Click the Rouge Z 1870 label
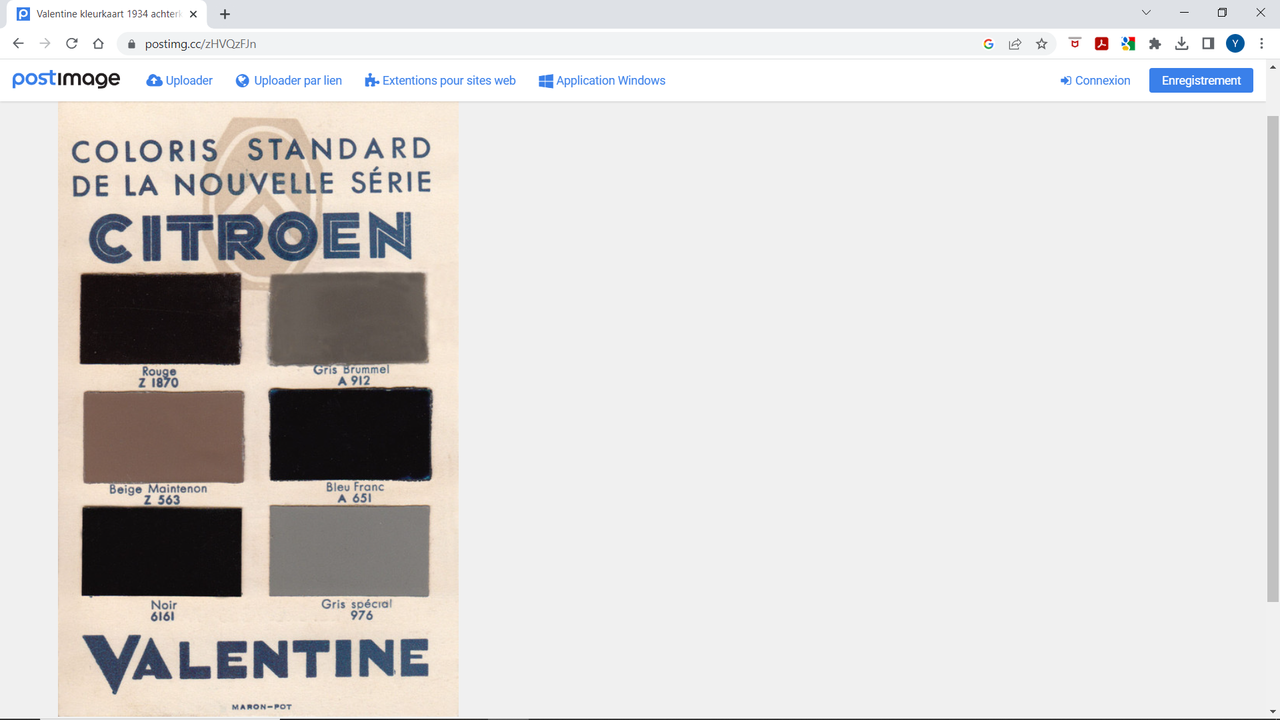 coord(159,377)
